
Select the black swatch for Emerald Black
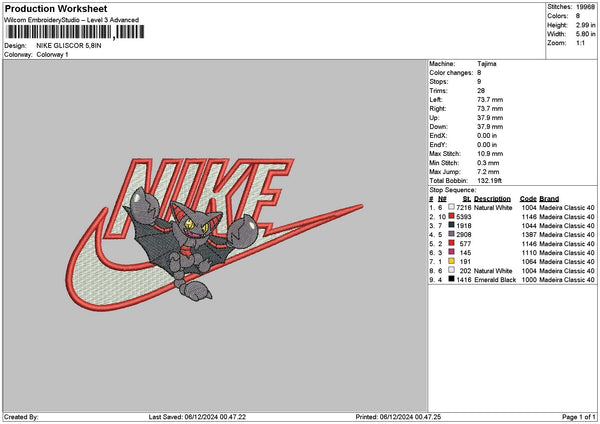[x=452, y=279]
